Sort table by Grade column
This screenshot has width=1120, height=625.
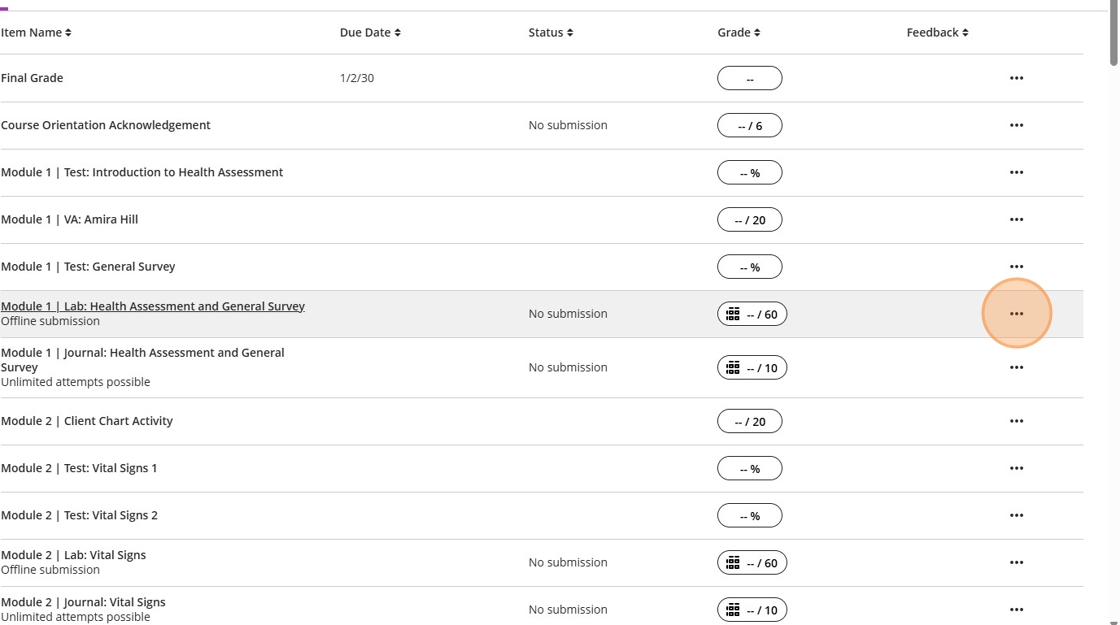[x=739, y=33]
